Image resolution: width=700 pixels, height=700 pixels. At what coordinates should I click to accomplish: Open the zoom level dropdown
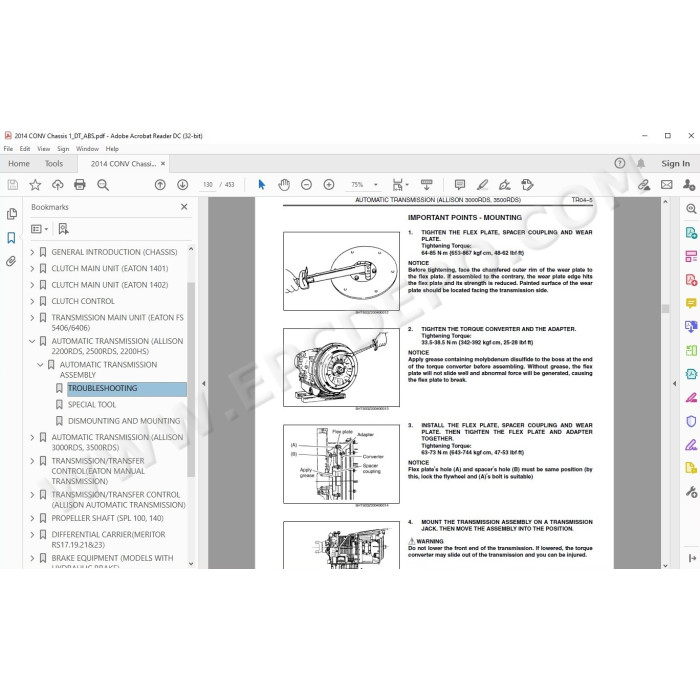375,184
